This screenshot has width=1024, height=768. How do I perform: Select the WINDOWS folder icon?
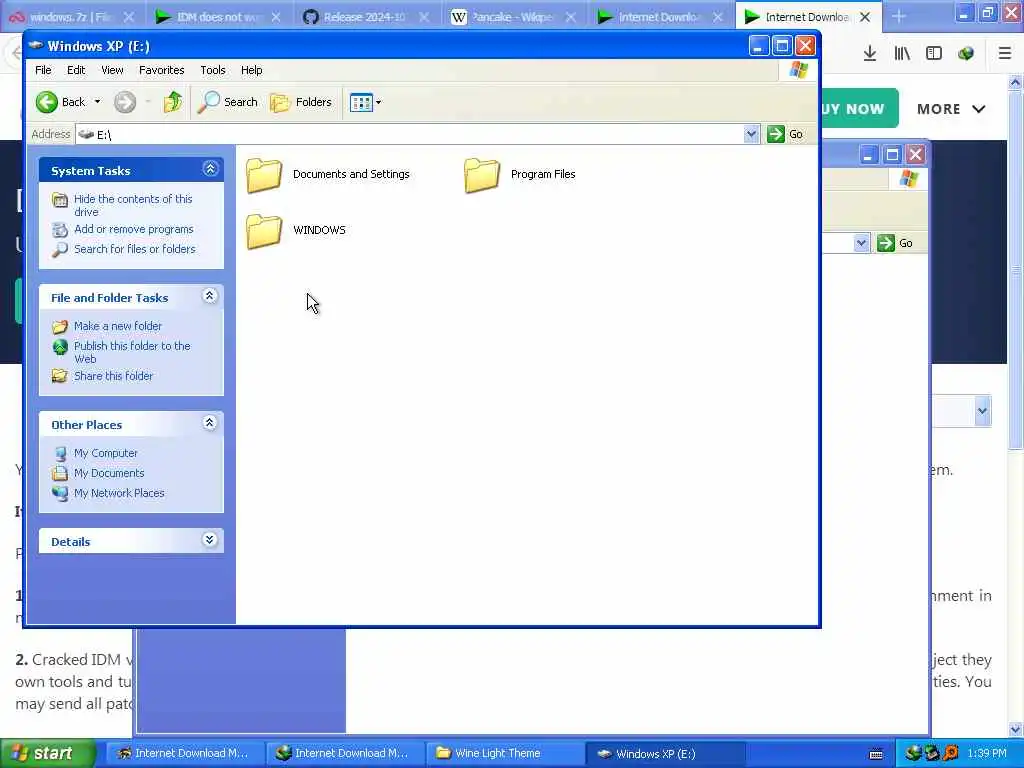[264, 231]
